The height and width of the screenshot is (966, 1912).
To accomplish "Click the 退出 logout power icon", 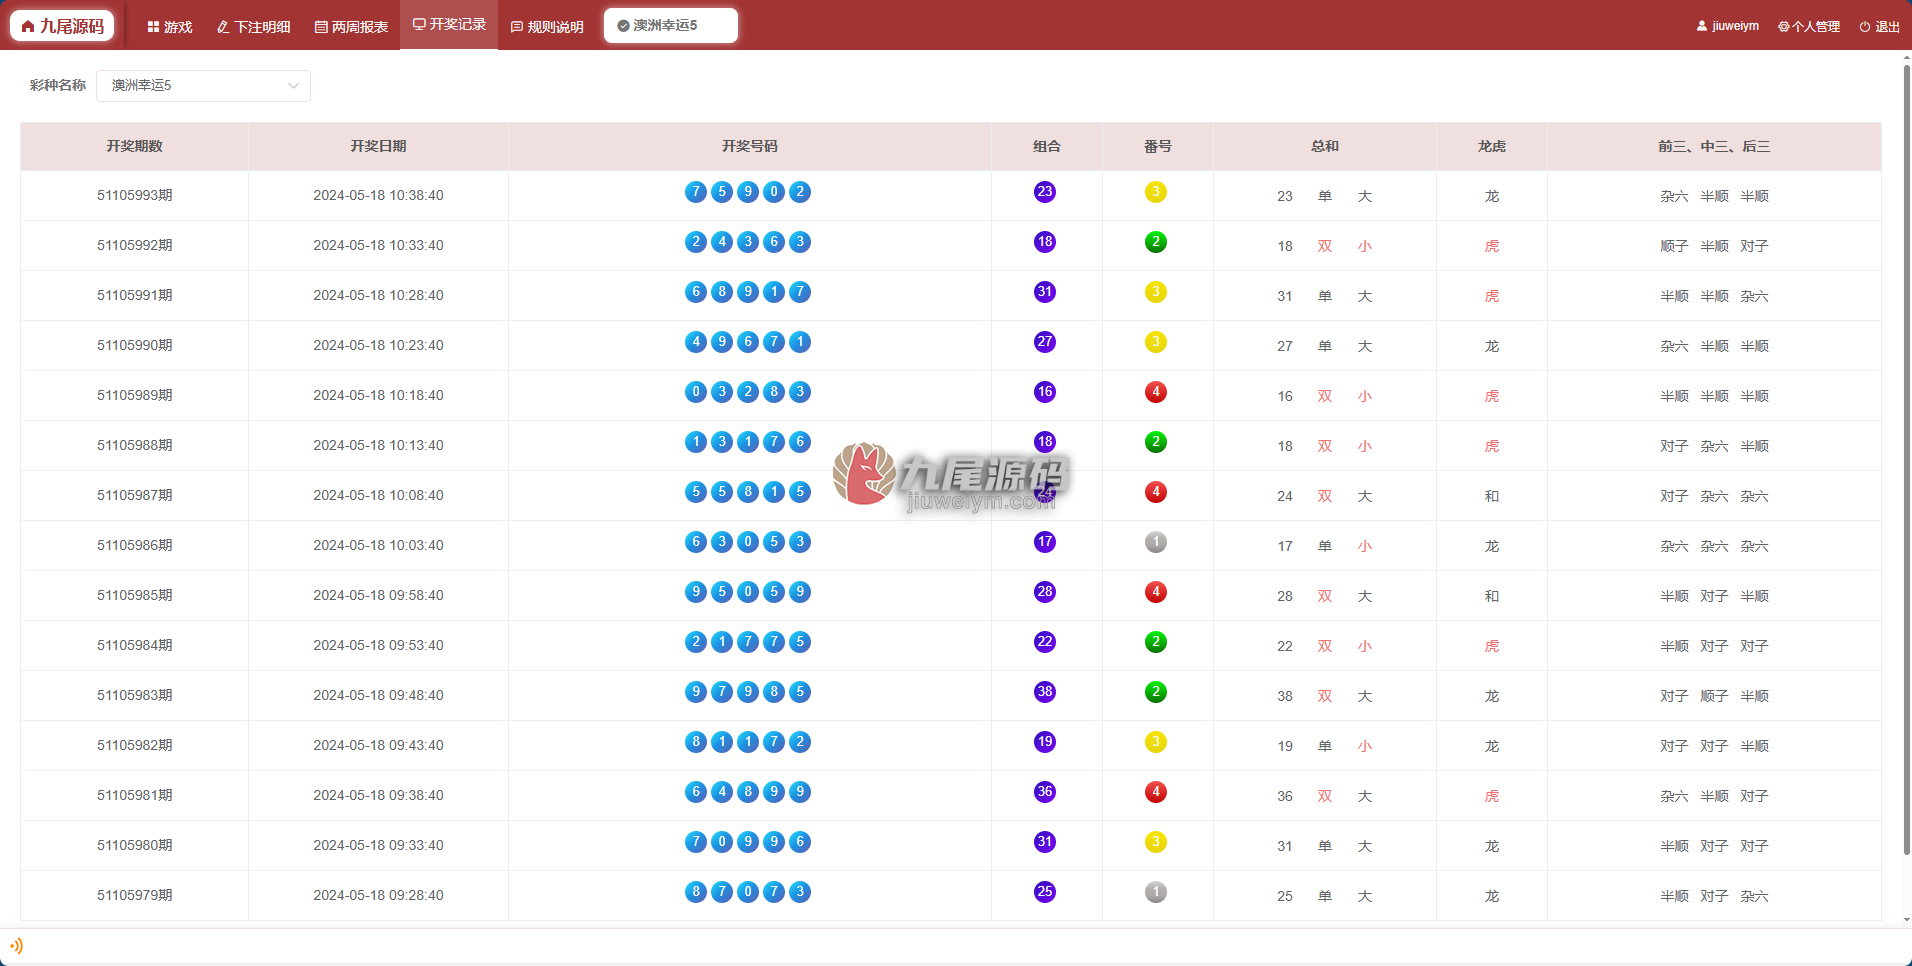I will pos(1865,27).
